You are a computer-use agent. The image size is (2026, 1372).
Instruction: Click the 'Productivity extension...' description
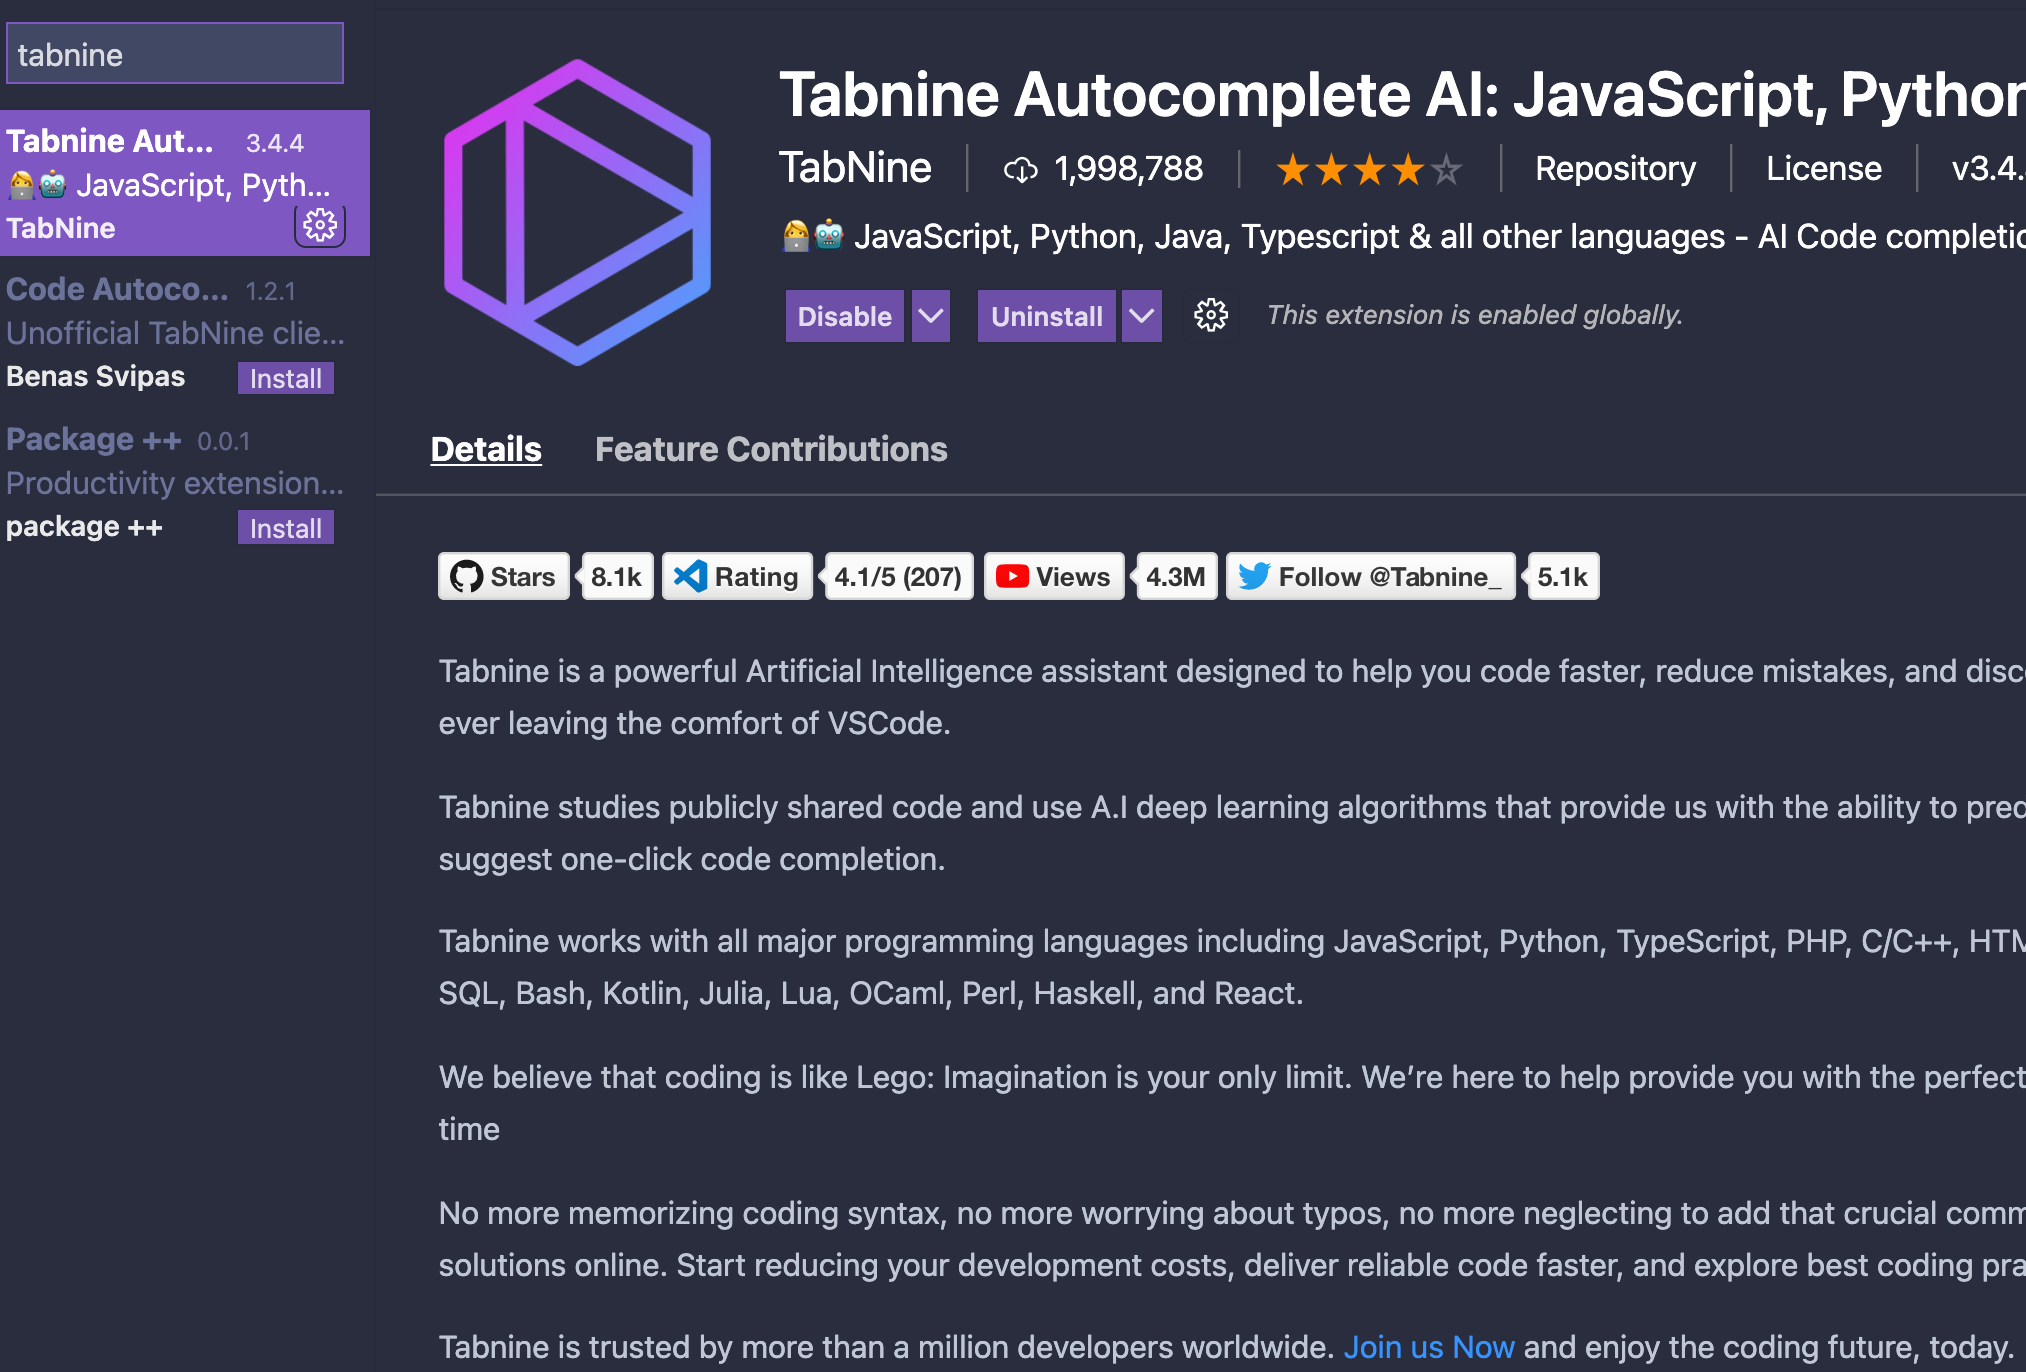pyautogui.click(x=175, y=483)
